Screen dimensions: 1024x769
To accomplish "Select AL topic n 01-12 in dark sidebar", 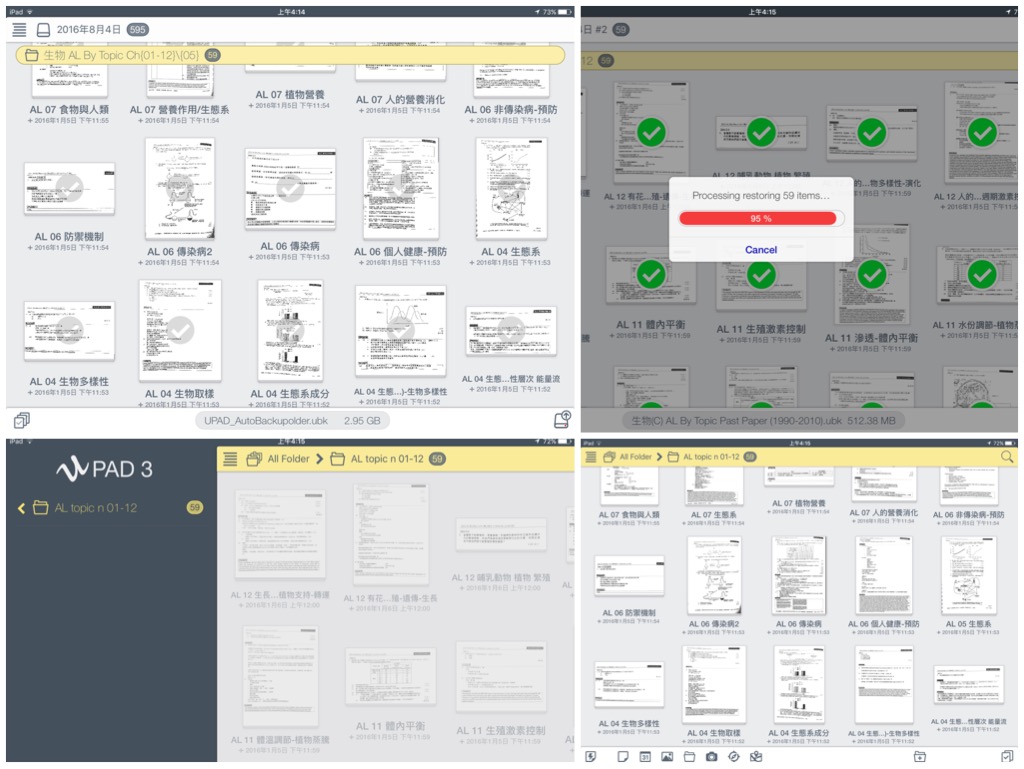I will [x=96, y=508].
